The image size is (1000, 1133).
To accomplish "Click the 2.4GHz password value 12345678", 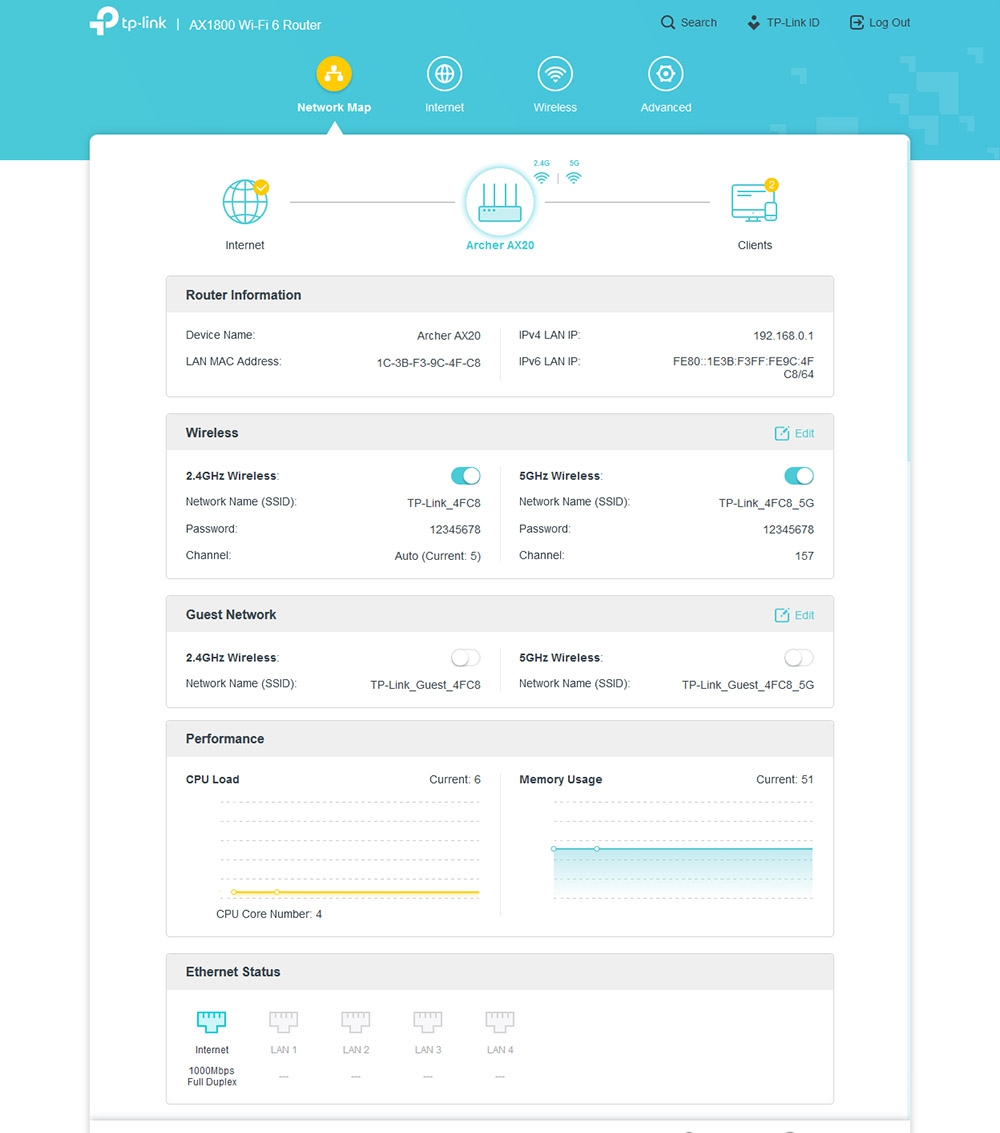I will coord(455,530).
